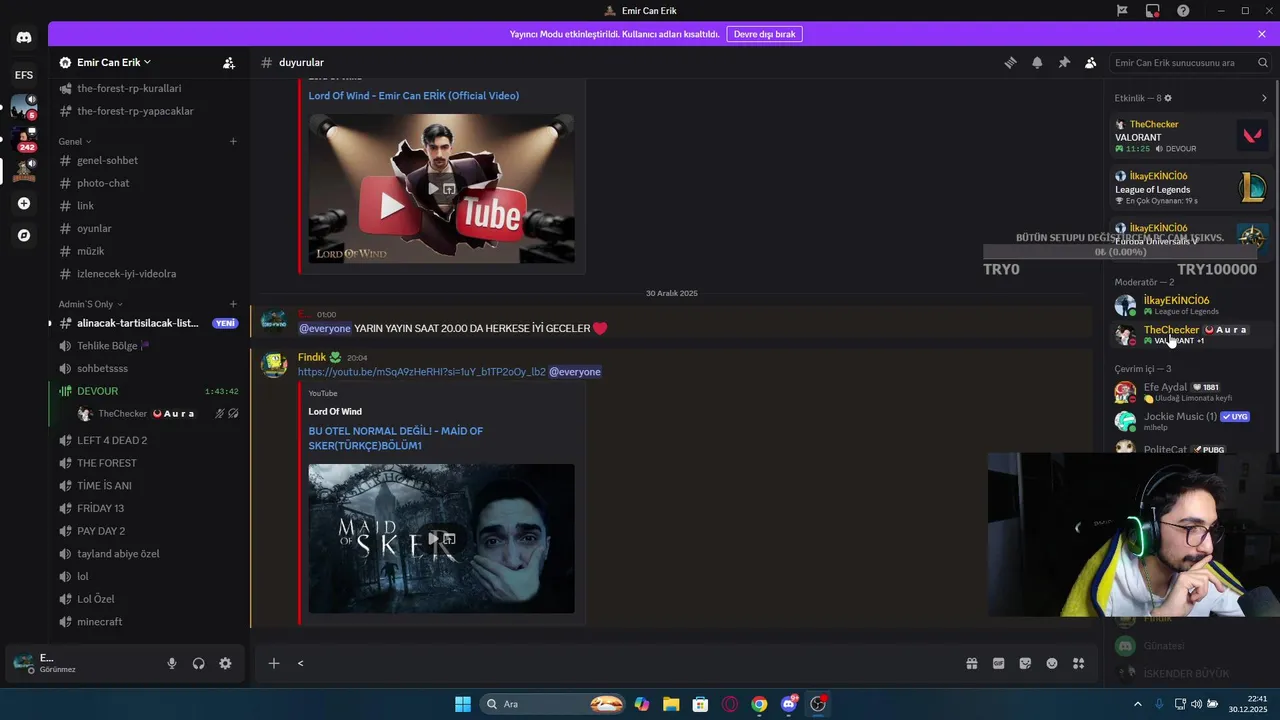Dismiss the Streamer Mode banner with the X
The height and width of the screenshot is (720, 1280).
pos(1262,34)
